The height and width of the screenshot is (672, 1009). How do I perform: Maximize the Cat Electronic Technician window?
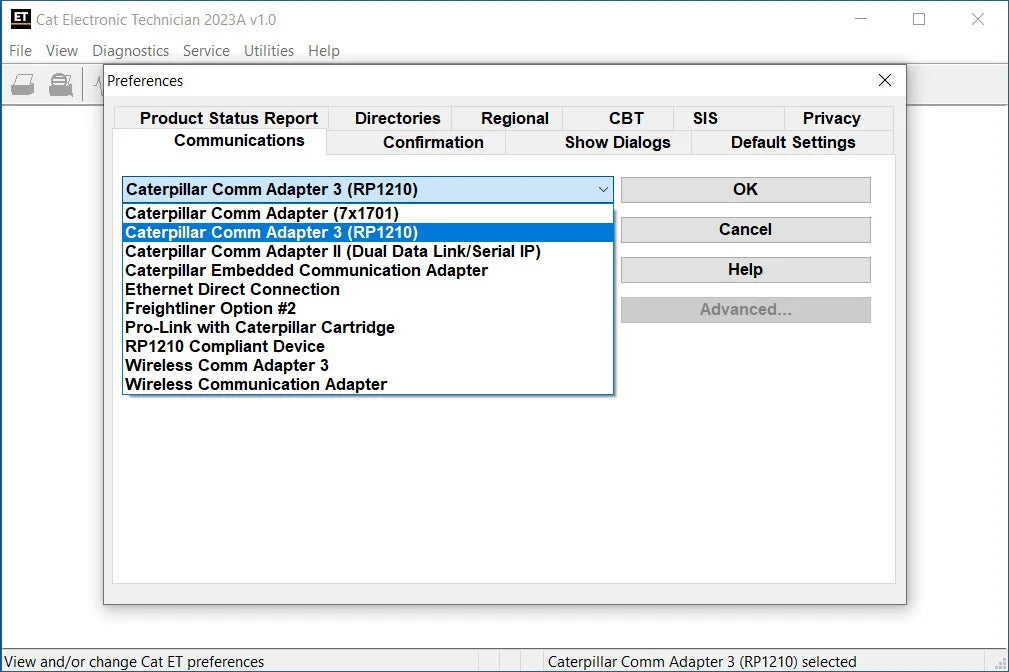coord(919,19)
